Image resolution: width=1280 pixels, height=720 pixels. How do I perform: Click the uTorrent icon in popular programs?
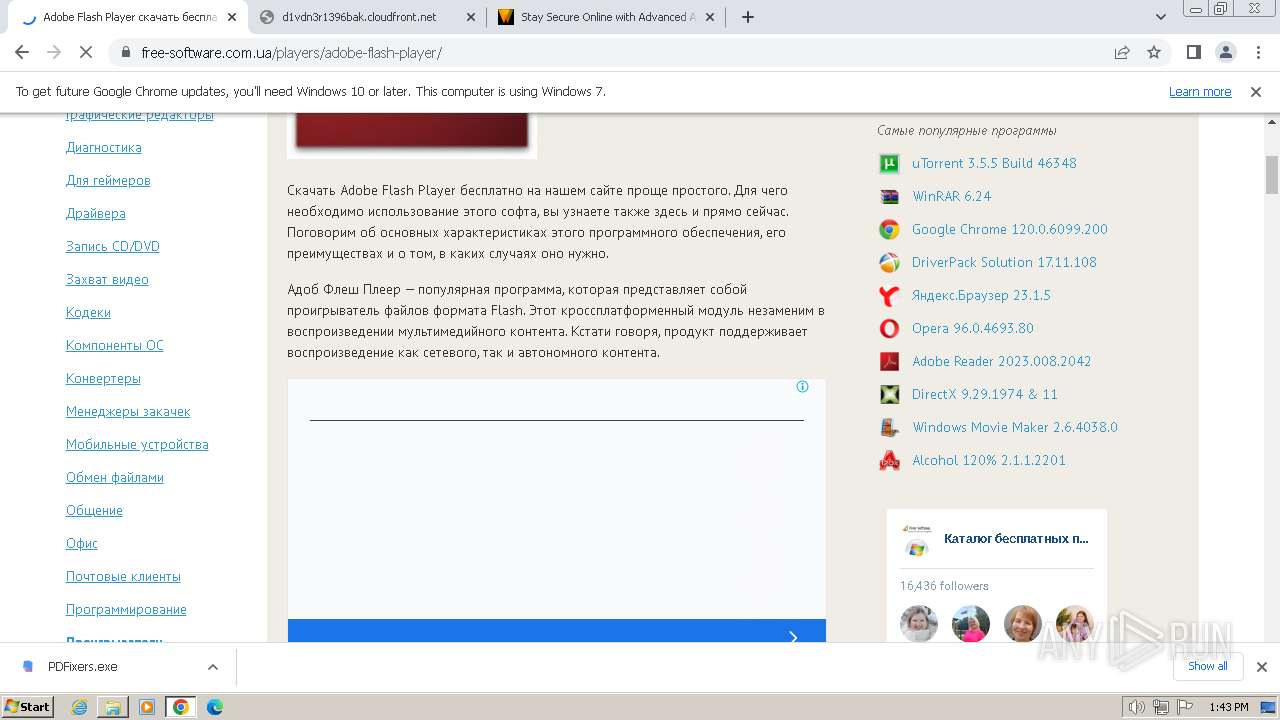pos(889,164)
